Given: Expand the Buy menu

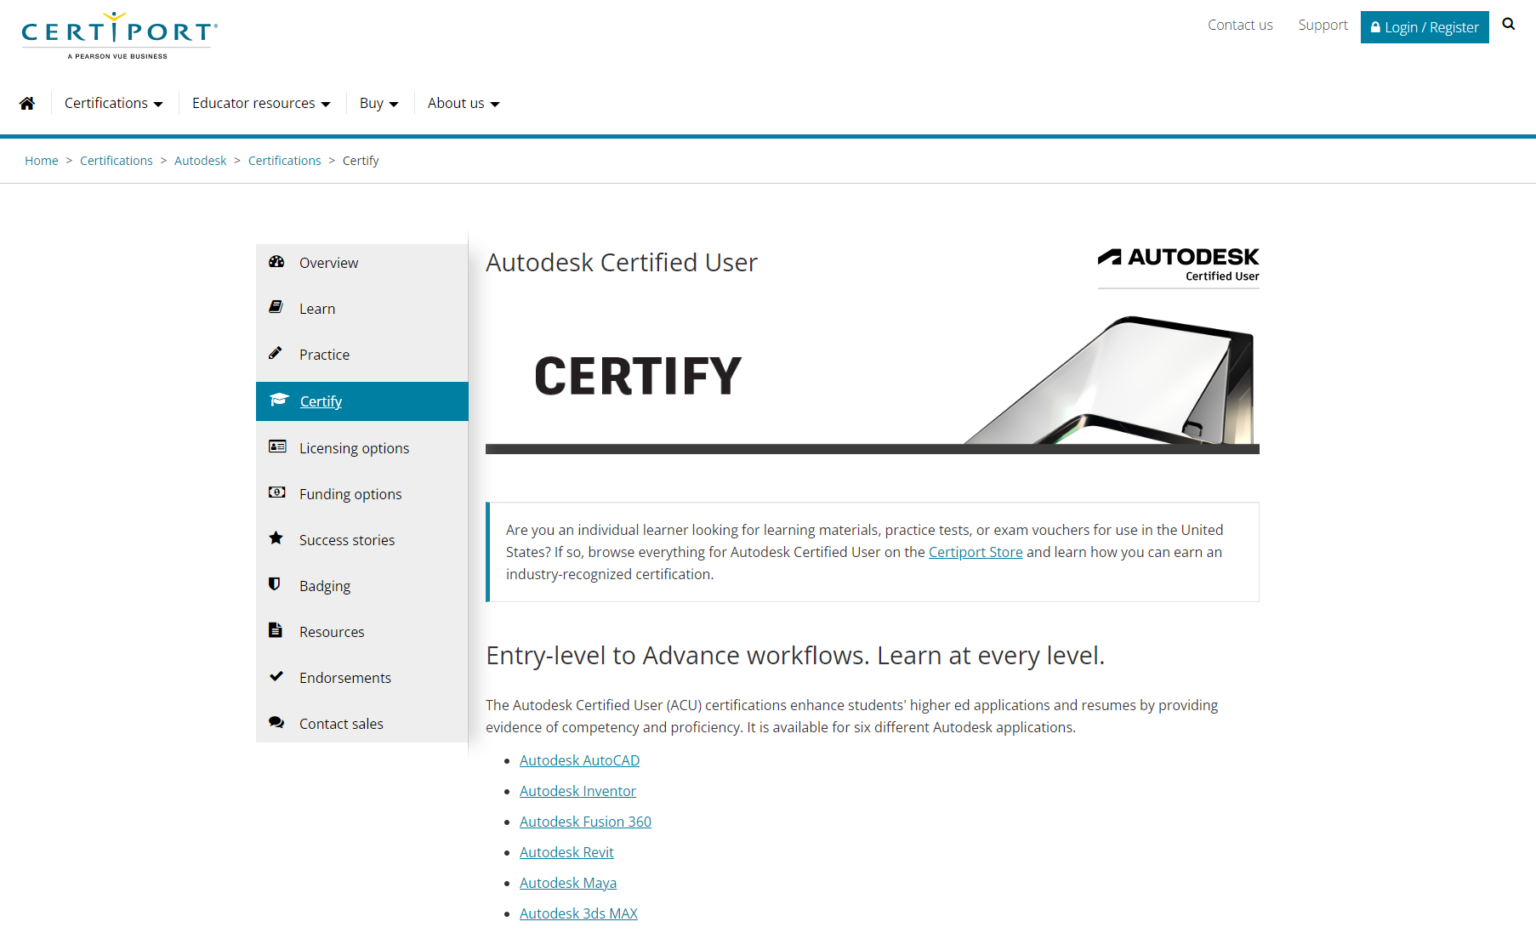Looking at the screenshot, I should pos(379,103).
